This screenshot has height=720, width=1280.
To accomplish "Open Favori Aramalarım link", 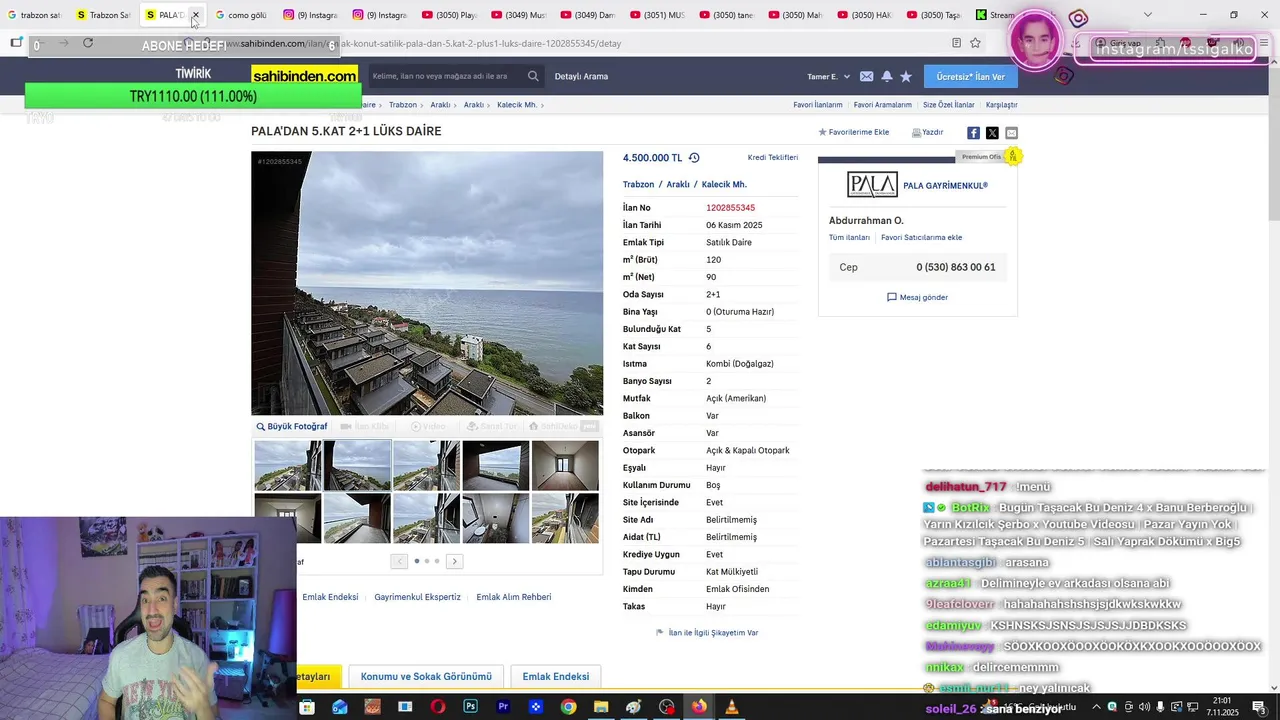I will 883,105.
